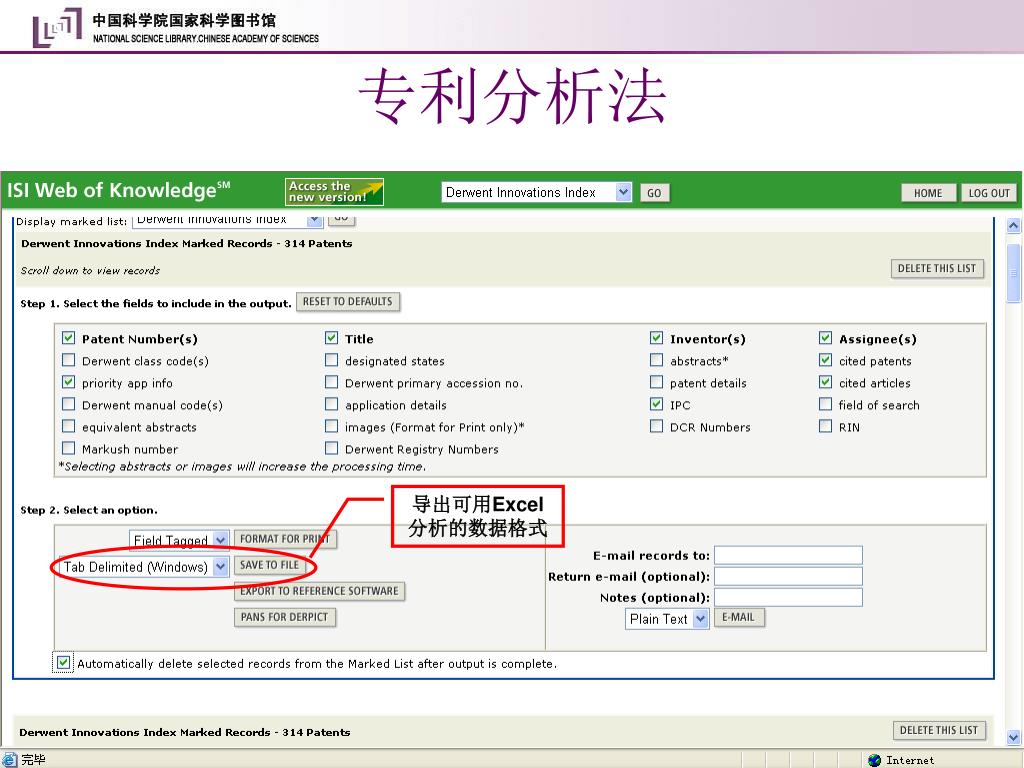Toggle images (Format for Print only) checkbox
The image size is (1024, 768).
click(x=332, y=426)
